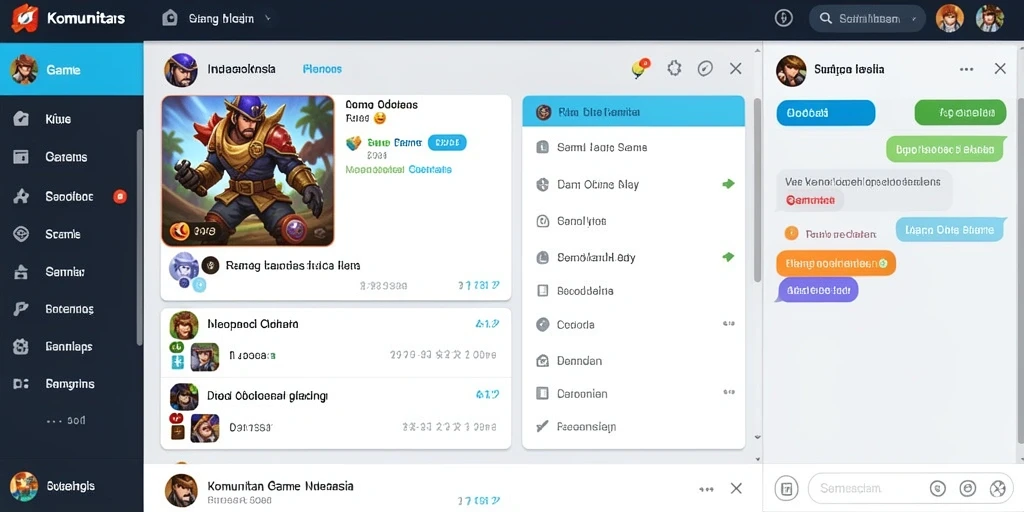Open the emoji picker in the message box

(x=967, y=488)
